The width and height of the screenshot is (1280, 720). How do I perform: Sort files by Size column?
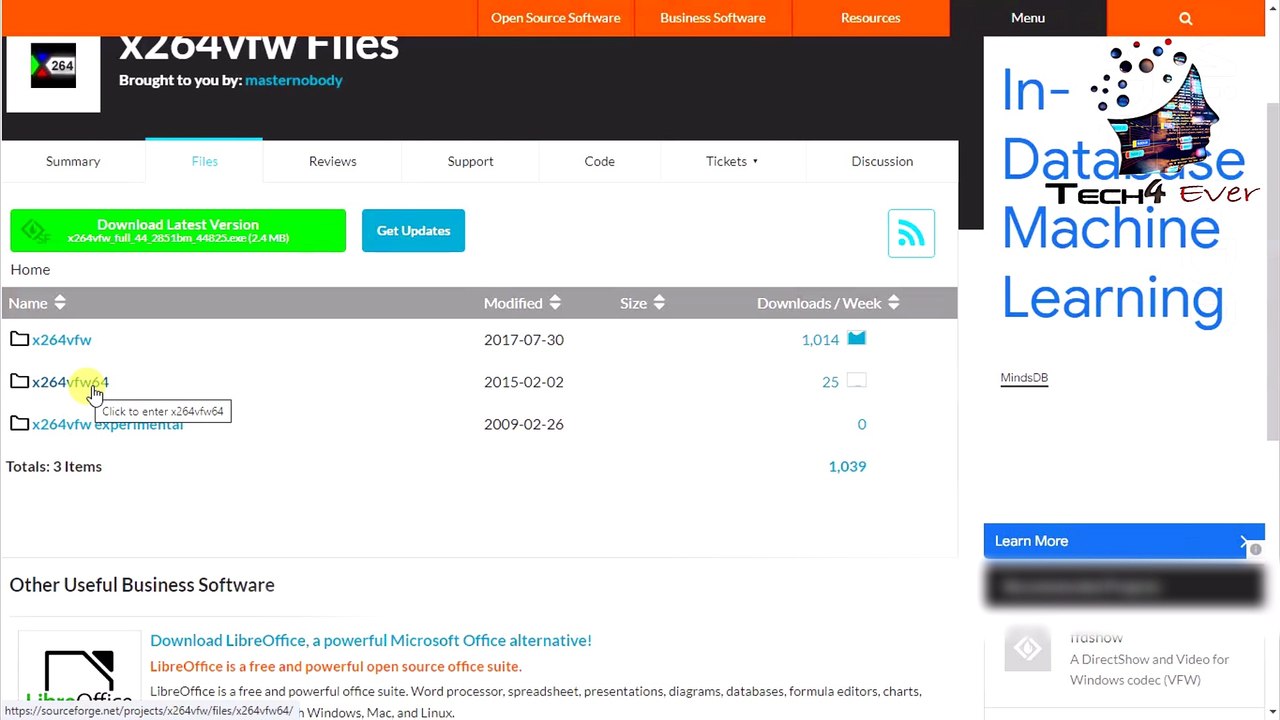(642, 303)
